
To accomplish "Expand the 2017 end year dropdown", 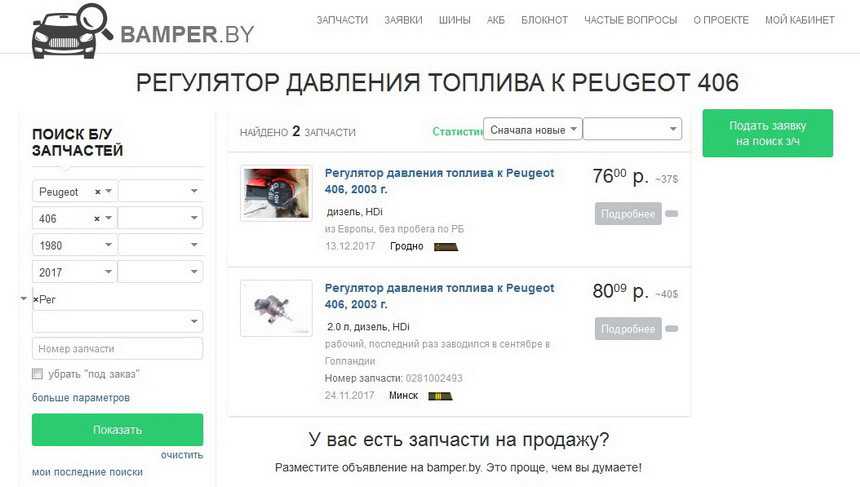I will (x=74, y=272).
